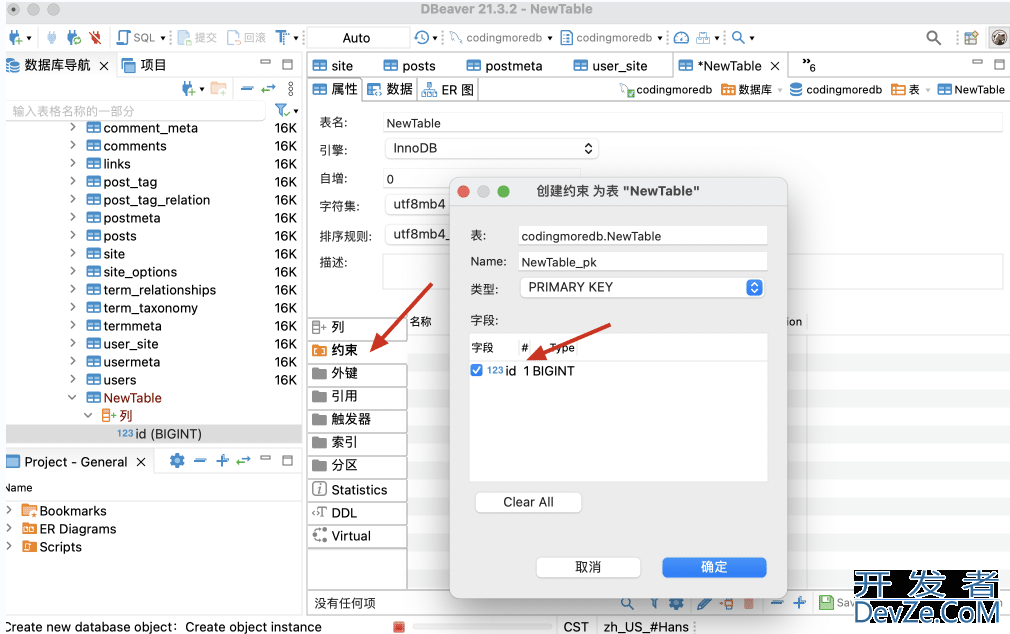
Task: Switch to the user_site editor tab
Action: pyautogui.click(x=610, y=66)
